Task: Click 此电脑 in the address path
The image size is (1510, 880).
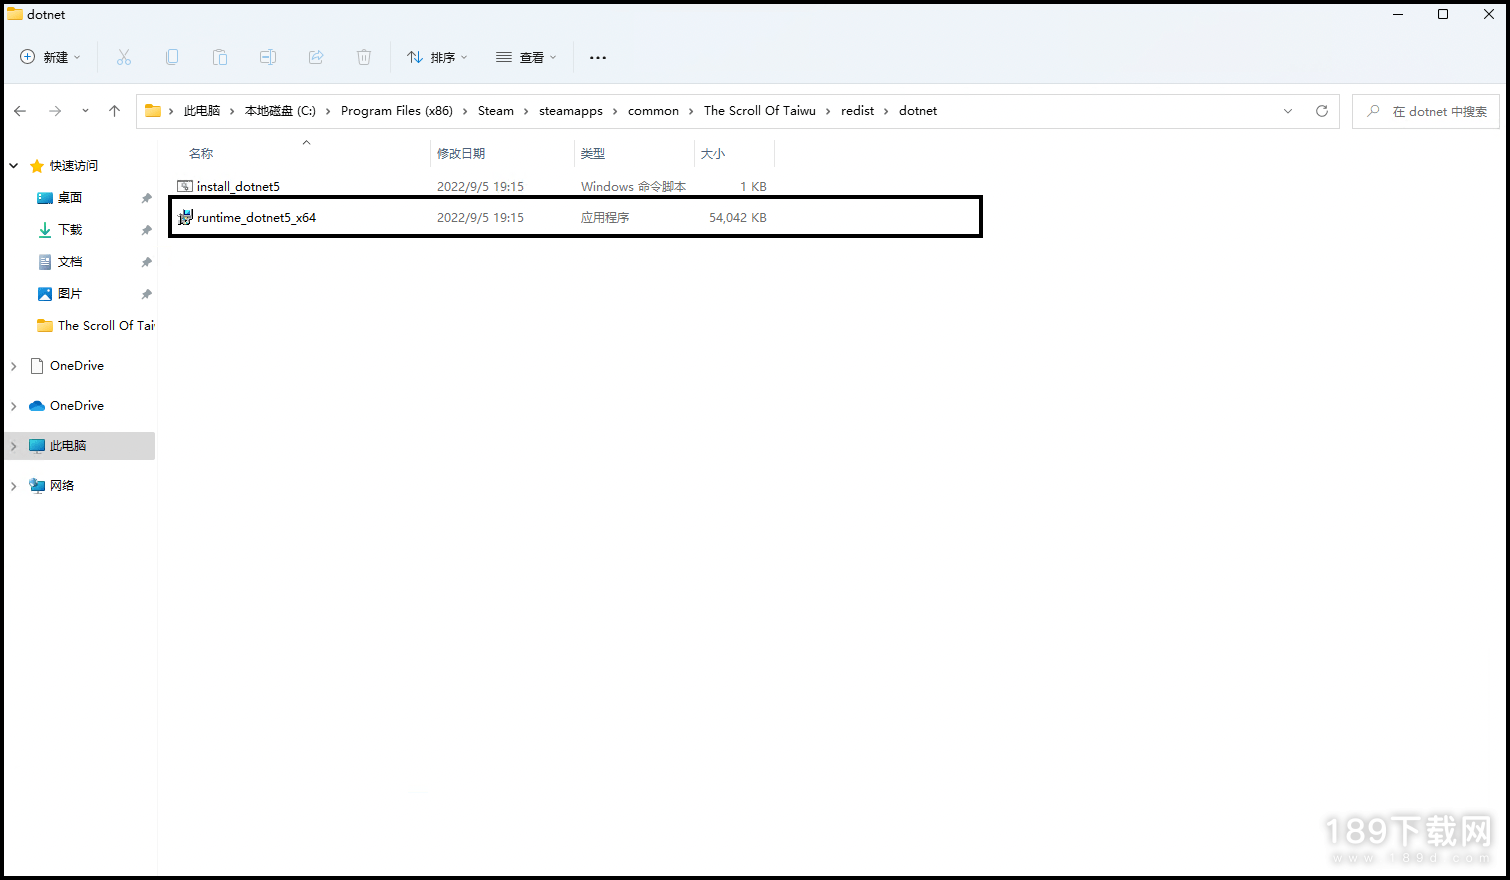Action: tap(202, 111)
